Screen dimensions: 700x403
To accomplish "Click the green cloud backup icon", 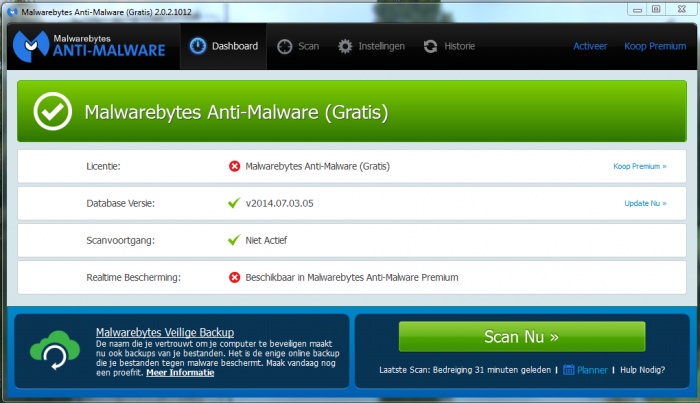I will point(55,350).
